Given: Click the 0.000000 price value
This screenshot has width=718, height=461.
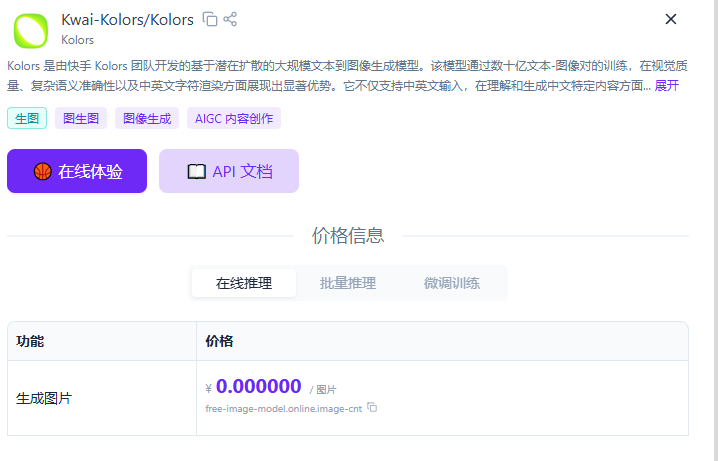Looking at the screenshot, I should (258, 386).
